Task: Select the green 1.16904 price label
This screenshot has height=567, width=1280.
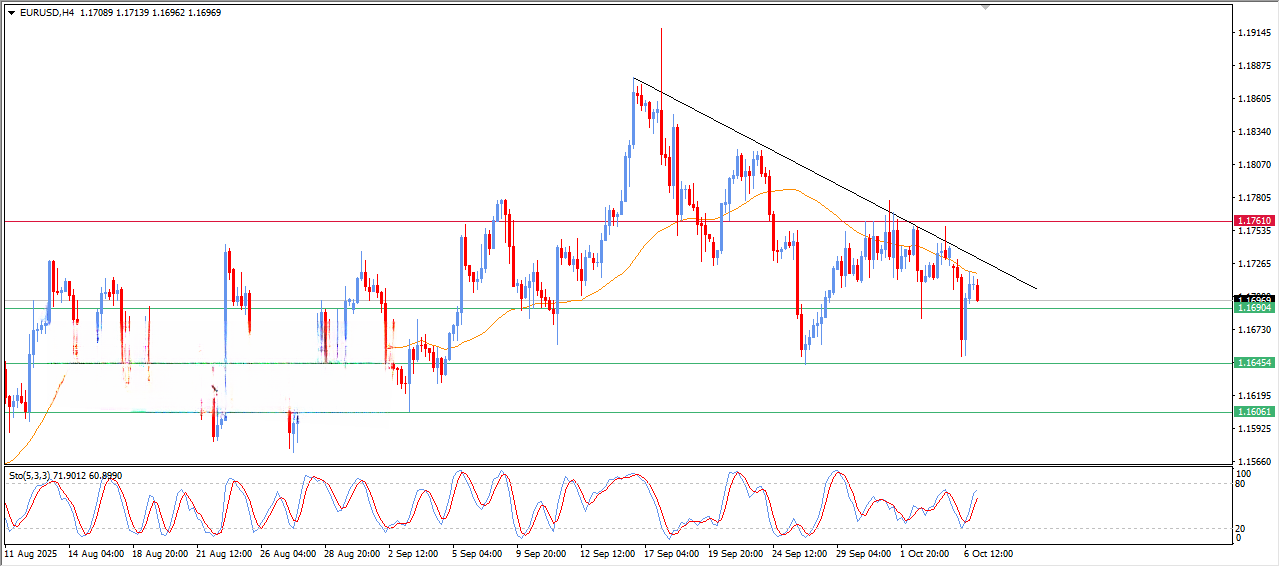Action: click(x=1254, y=308)
